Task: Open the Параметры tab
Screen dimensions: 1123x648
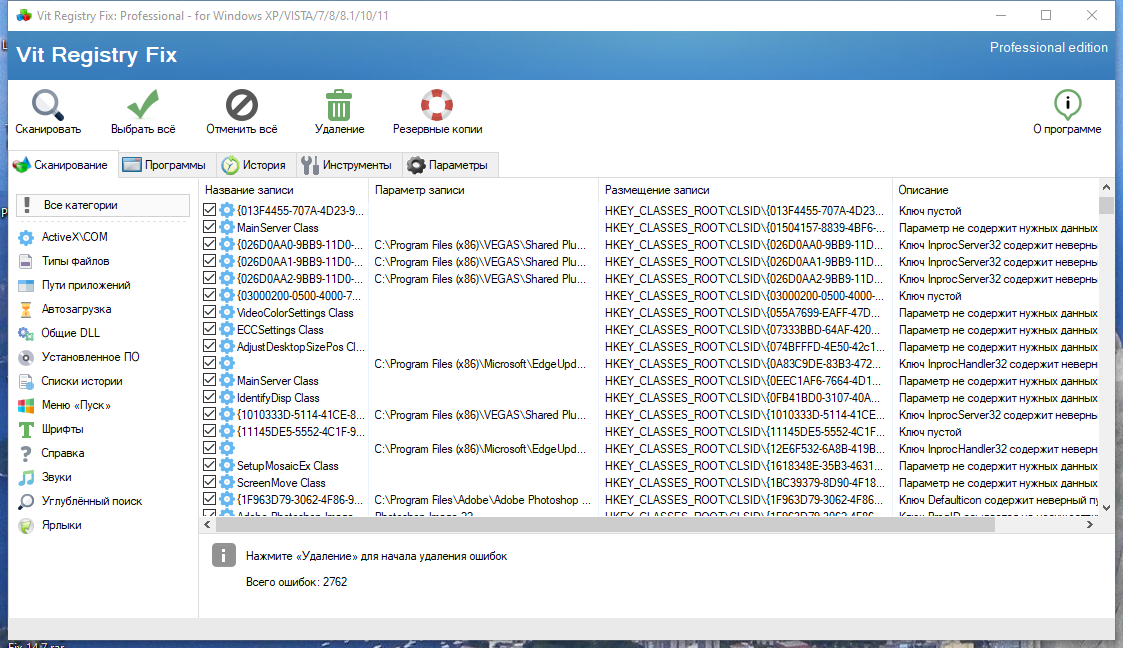Action: pos(448,165)
